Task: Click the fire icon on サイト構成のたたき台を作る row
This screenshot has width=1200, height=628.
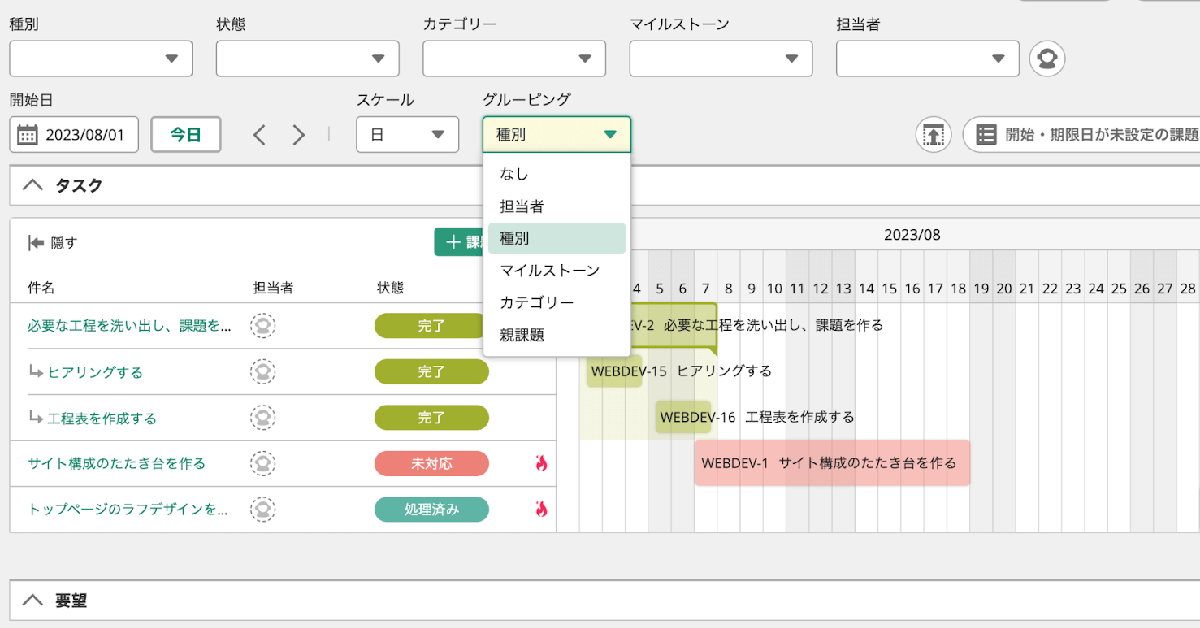Action: click(x=542, y=463)
